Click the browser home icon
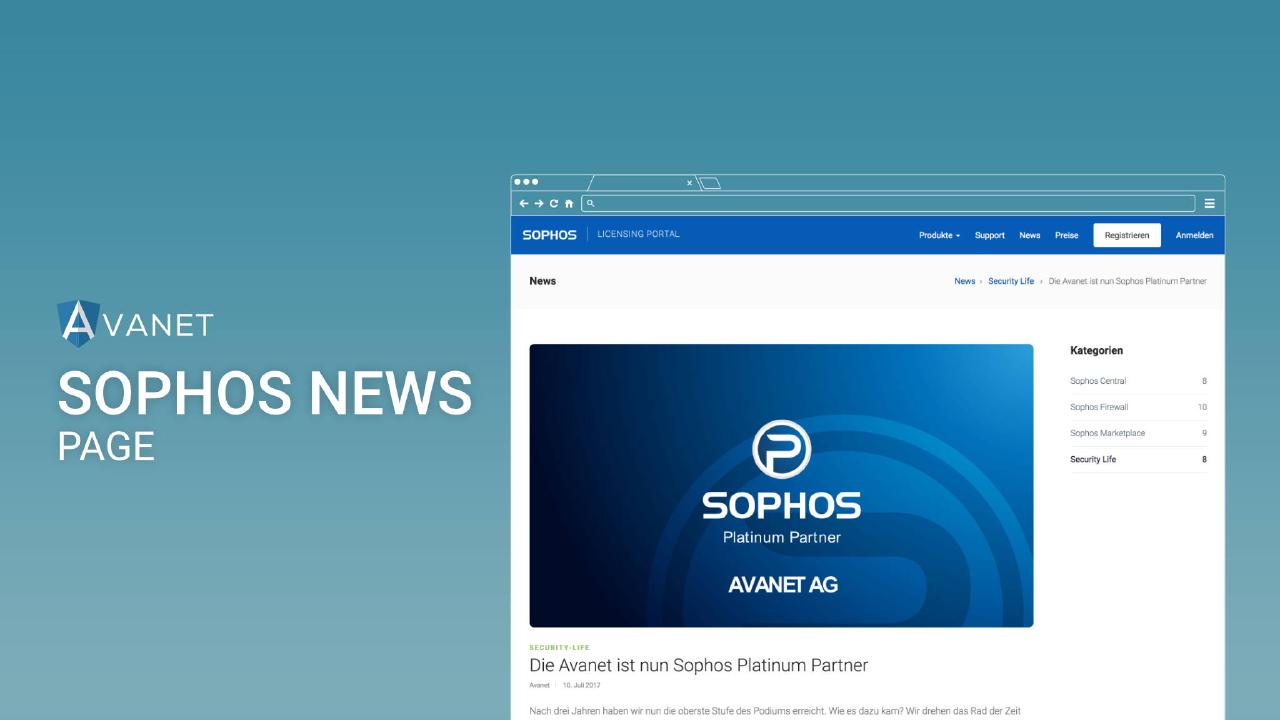The width and height of the screenshot is (1280, 720). [x=568, y=203]
